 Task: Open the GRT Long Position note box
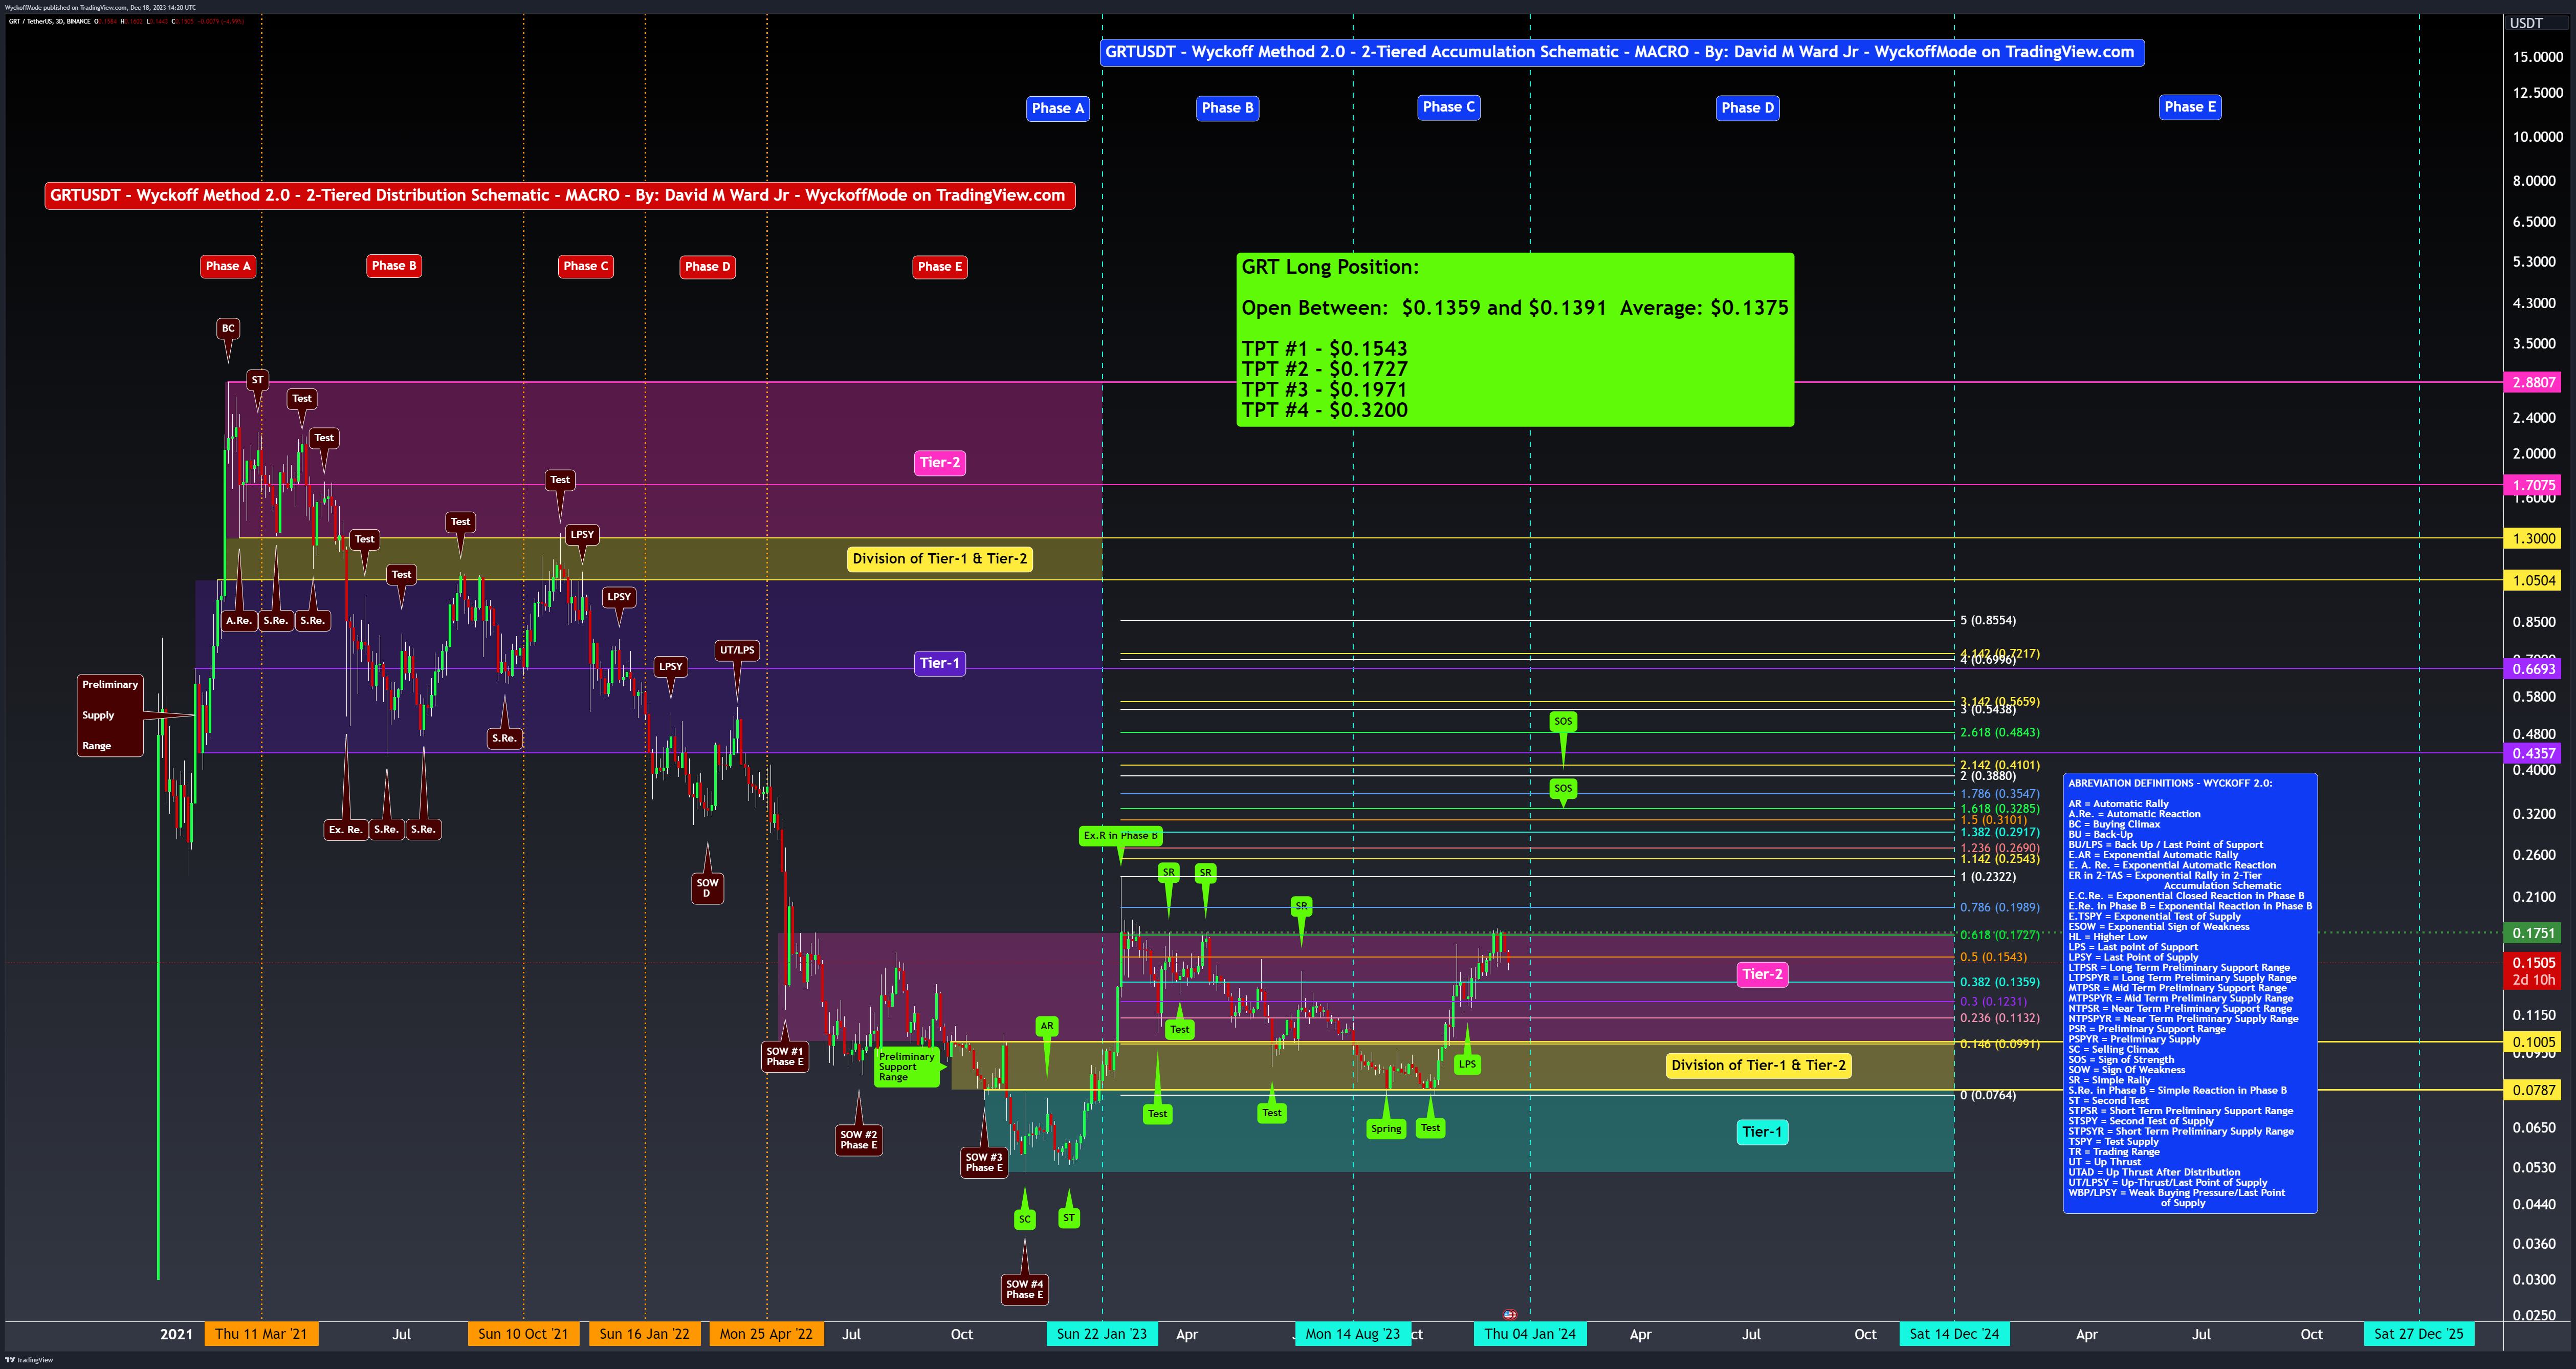point(1515,340)
